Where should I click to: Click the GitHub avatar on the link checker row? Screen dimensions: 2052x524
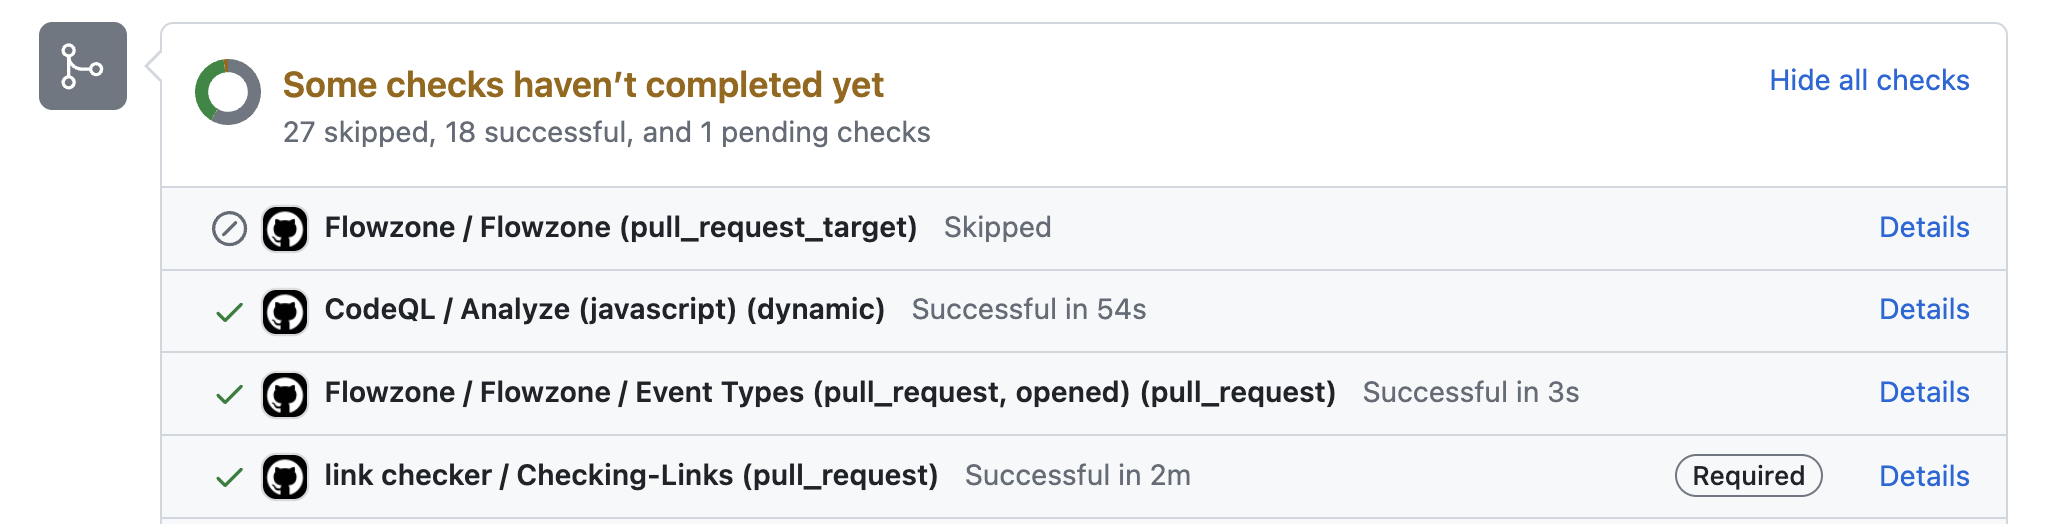(285, 477)
